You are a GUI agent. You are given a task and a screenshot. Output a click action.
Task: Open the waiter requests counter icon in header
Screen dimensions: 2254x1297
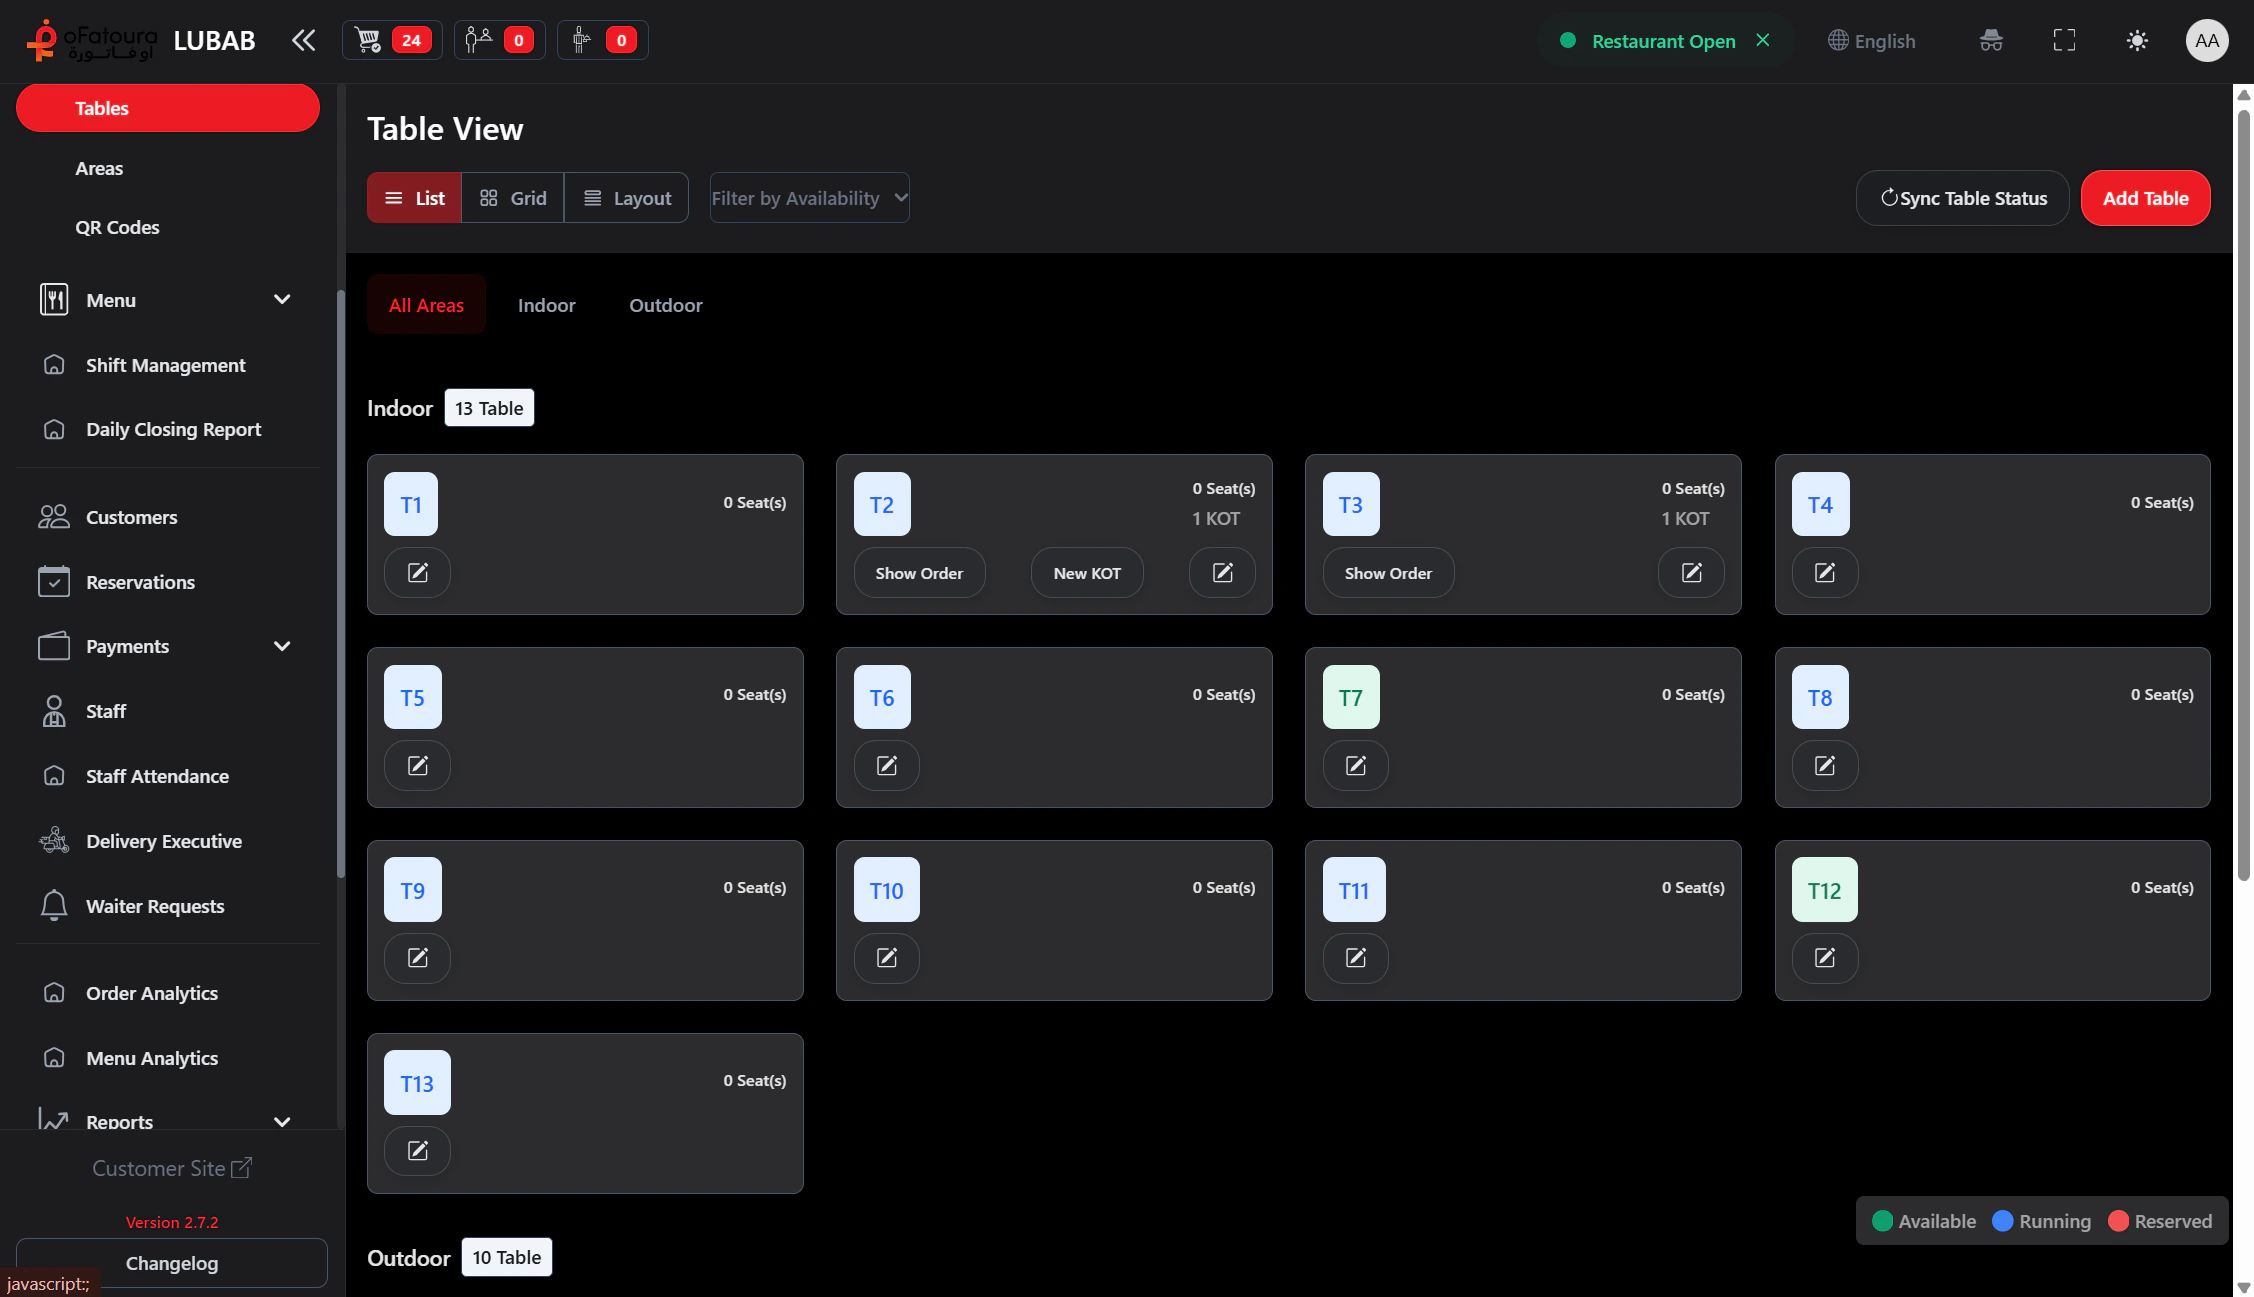(602, 40)
